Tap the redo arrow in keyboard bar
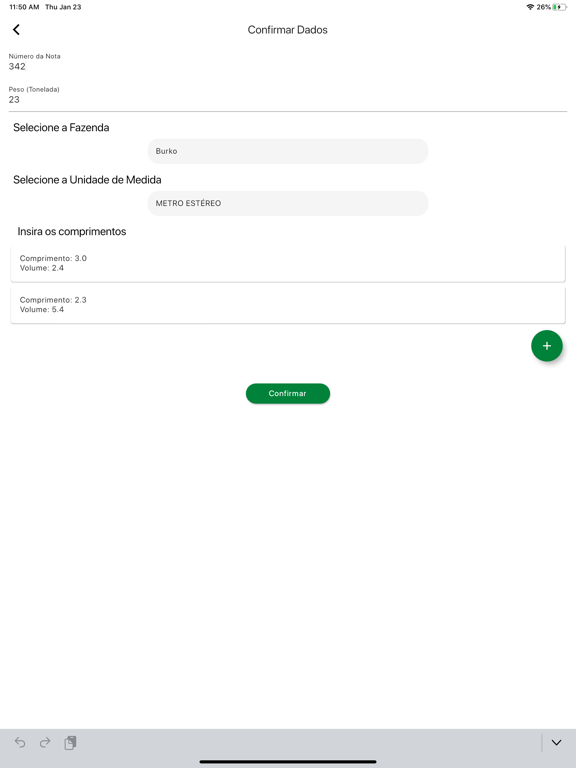Image resolution: width=576 pixels, height=768 pixels. pos(45,743)
